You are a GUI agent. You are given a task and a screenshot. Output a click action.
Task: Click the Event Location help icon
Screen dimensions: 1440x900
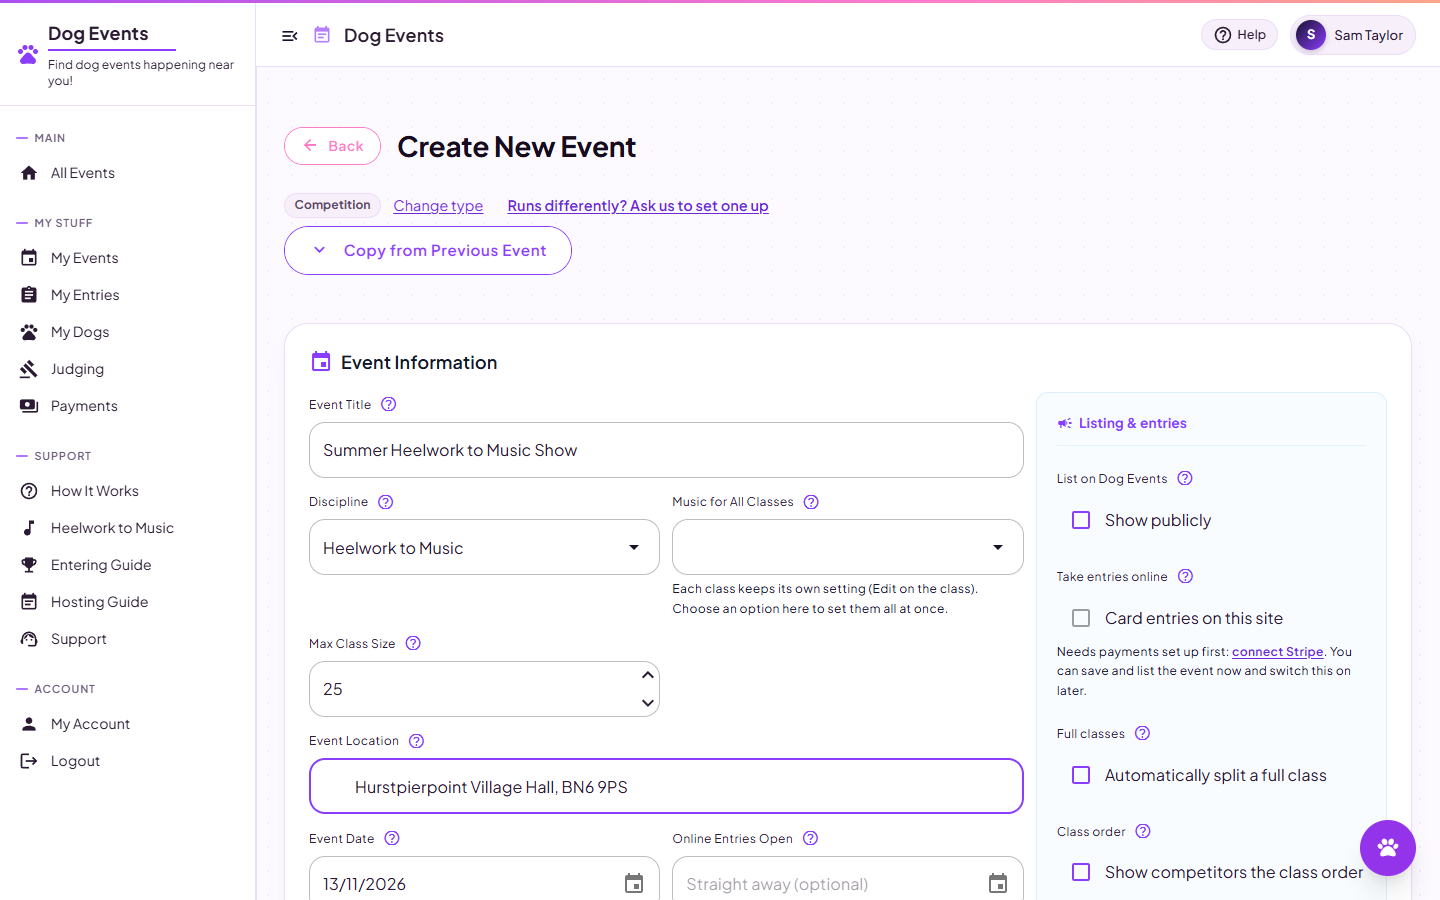coord(417,741)
